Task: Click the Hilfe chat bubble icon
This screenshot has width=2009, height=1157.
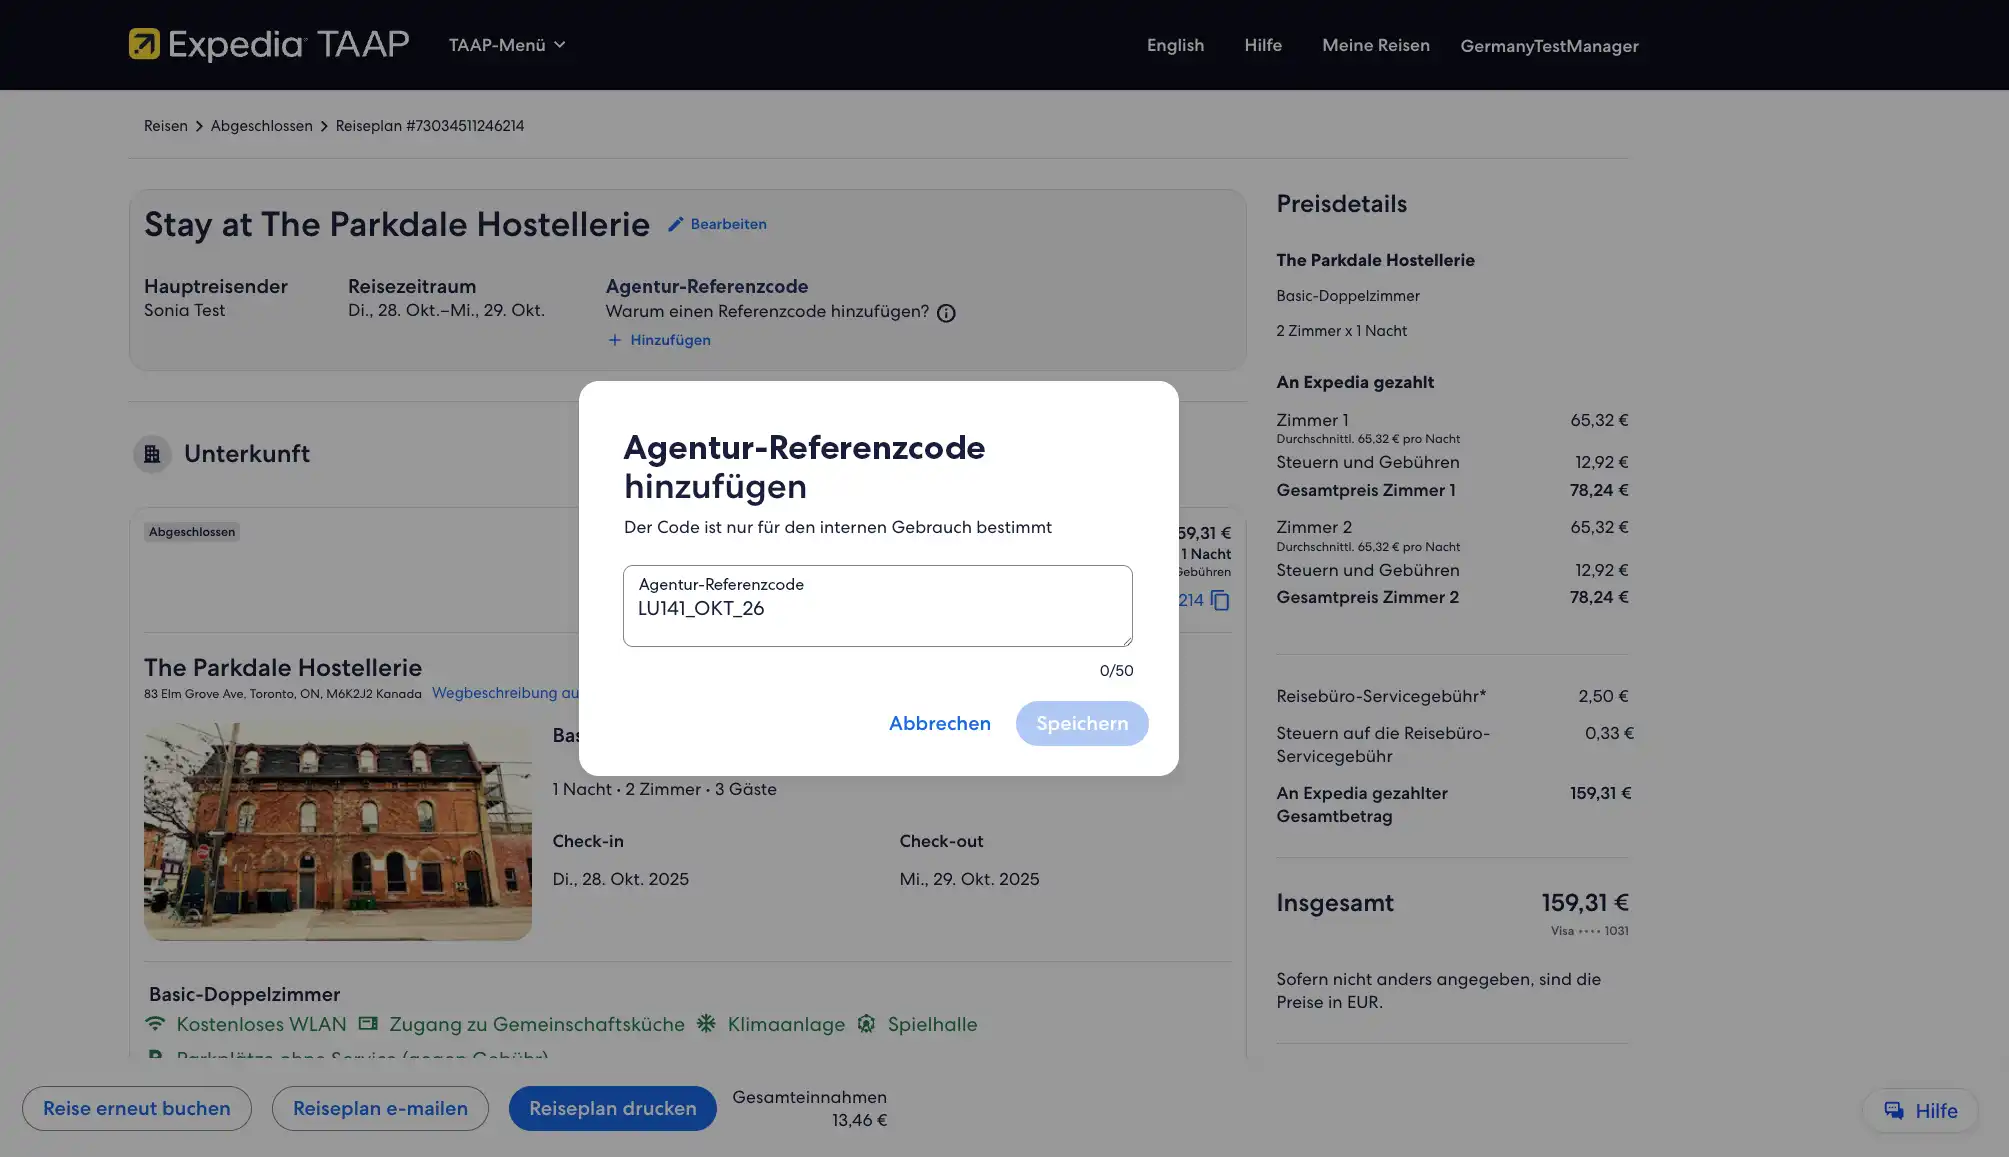Action: pyautogui.click(x=1894, y=1110)
